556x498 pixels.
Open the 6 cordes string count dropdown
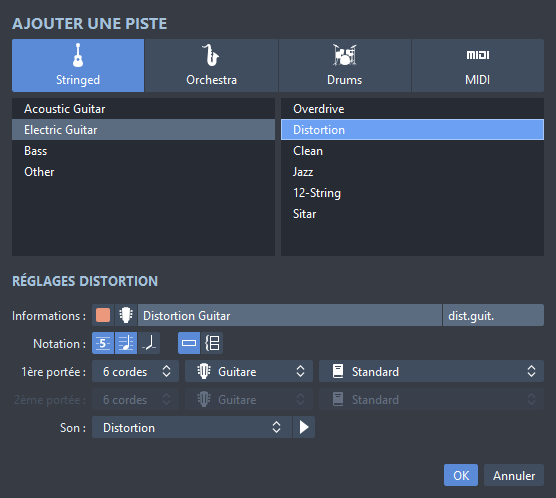pos(135,371)
